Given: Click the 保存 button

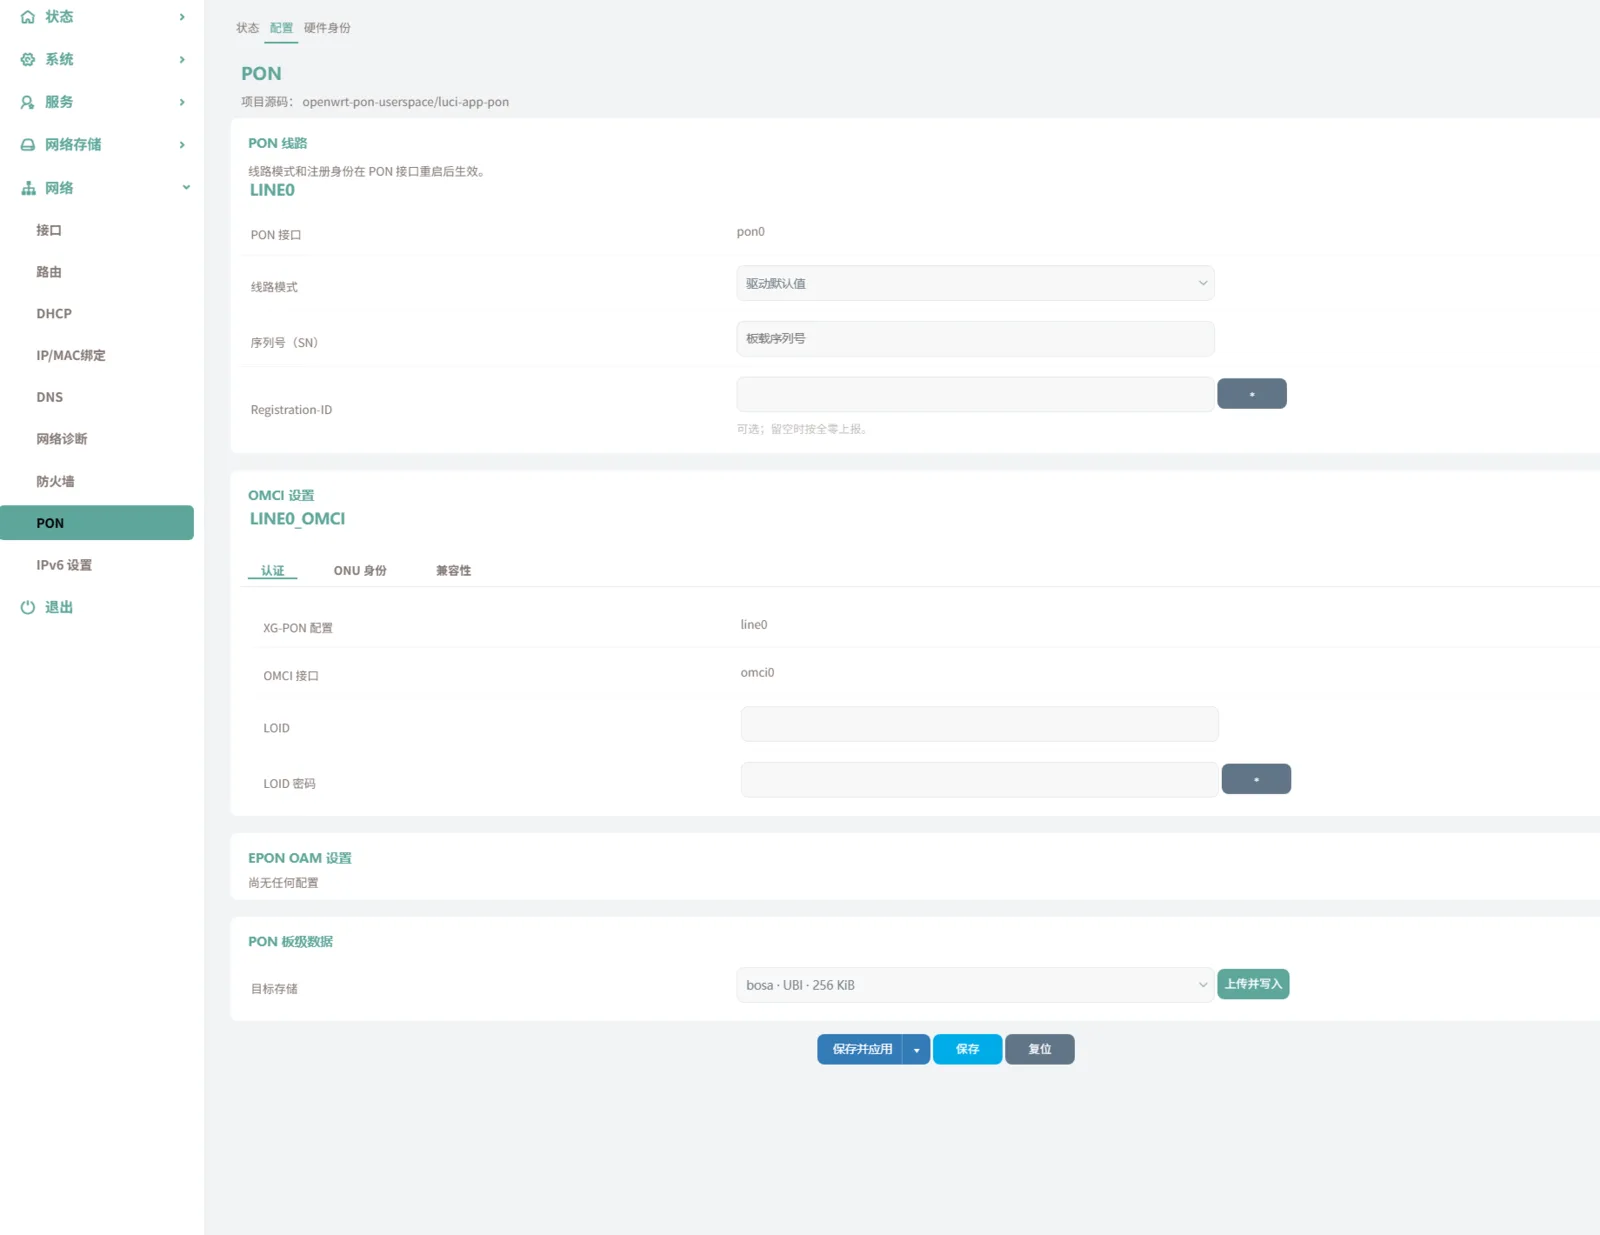Looking at the screenshot, I should coord(967,1049).
